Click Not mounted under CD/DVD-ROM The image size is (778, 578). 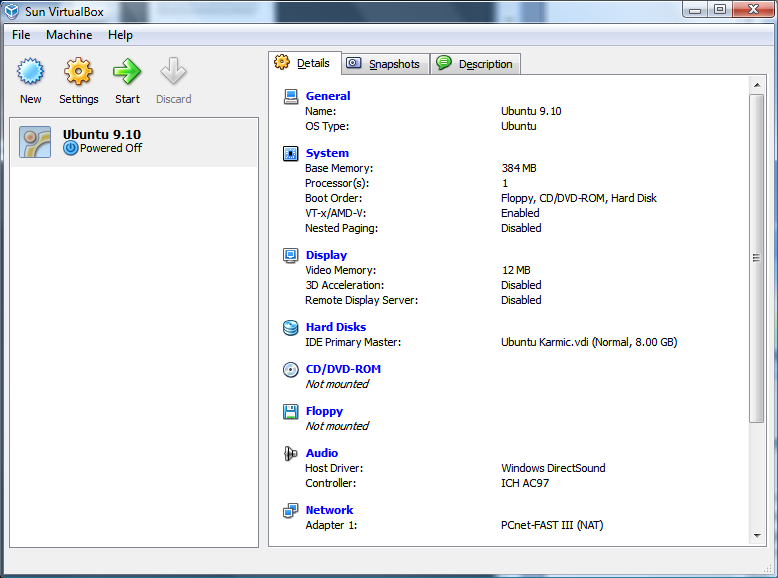(337, 385)
